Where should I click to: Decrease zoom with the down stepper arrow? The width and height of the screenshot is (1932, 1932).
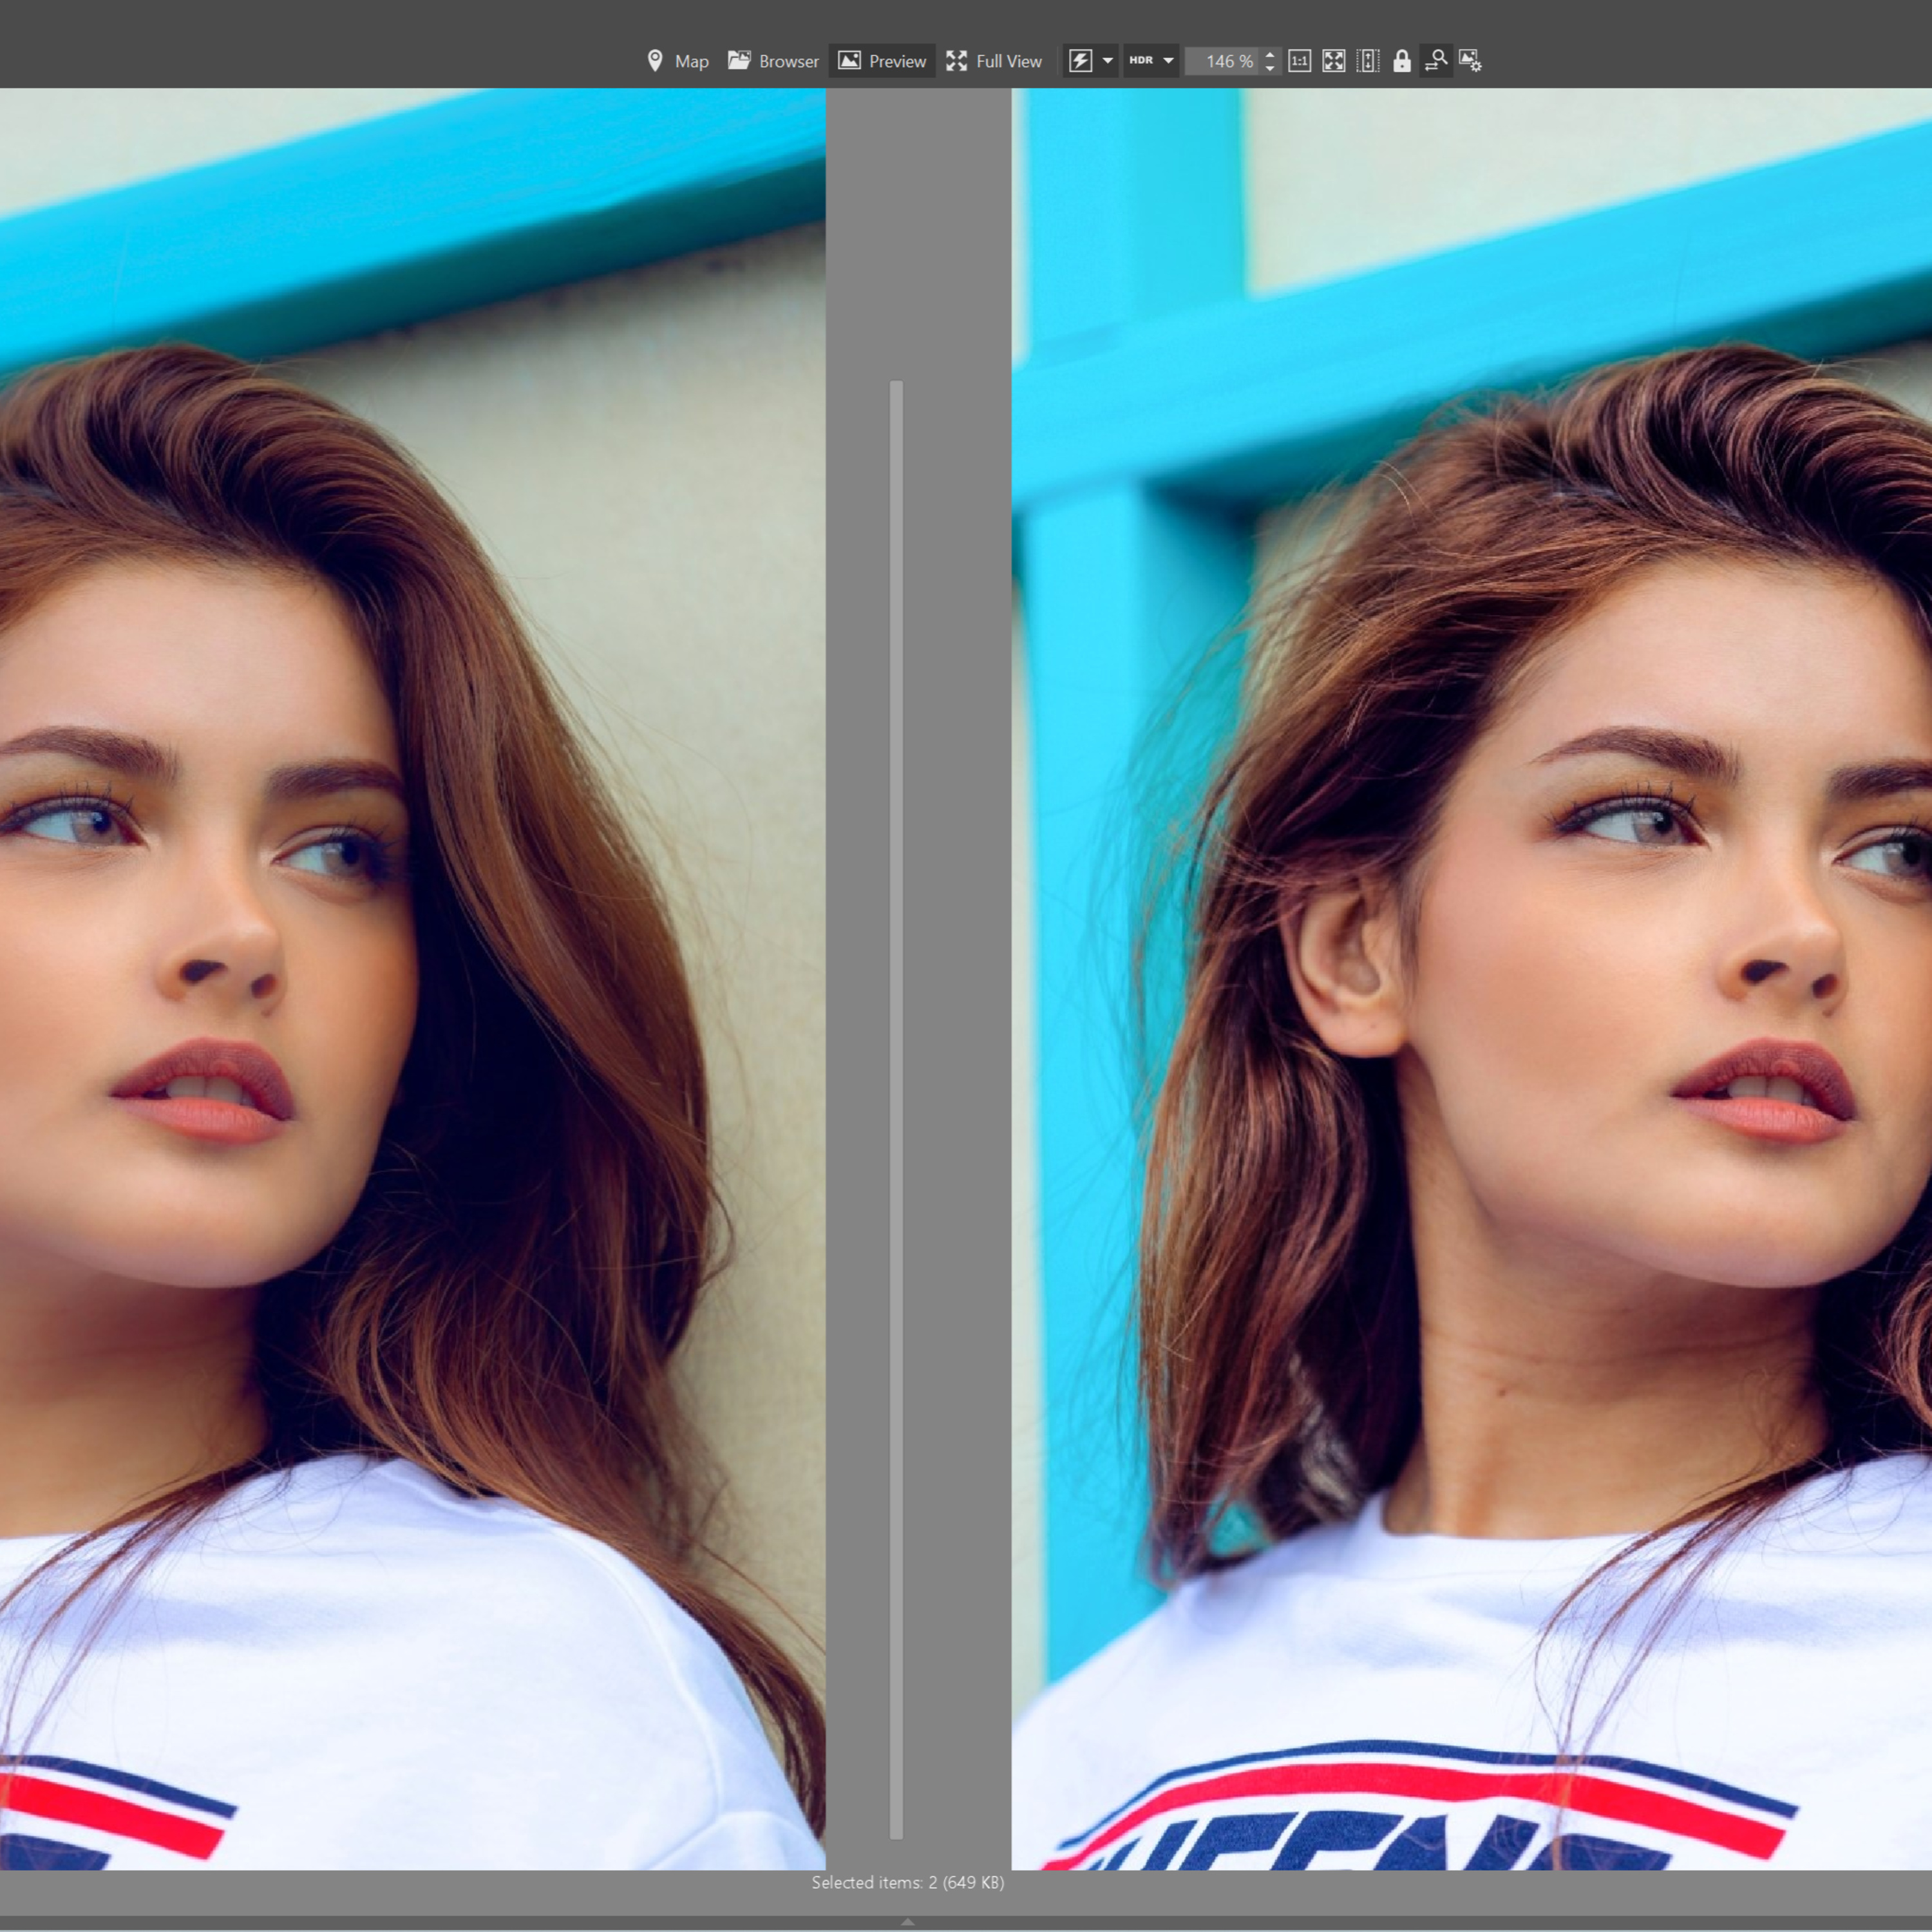pyautogui.click(x=1270, y=68)
